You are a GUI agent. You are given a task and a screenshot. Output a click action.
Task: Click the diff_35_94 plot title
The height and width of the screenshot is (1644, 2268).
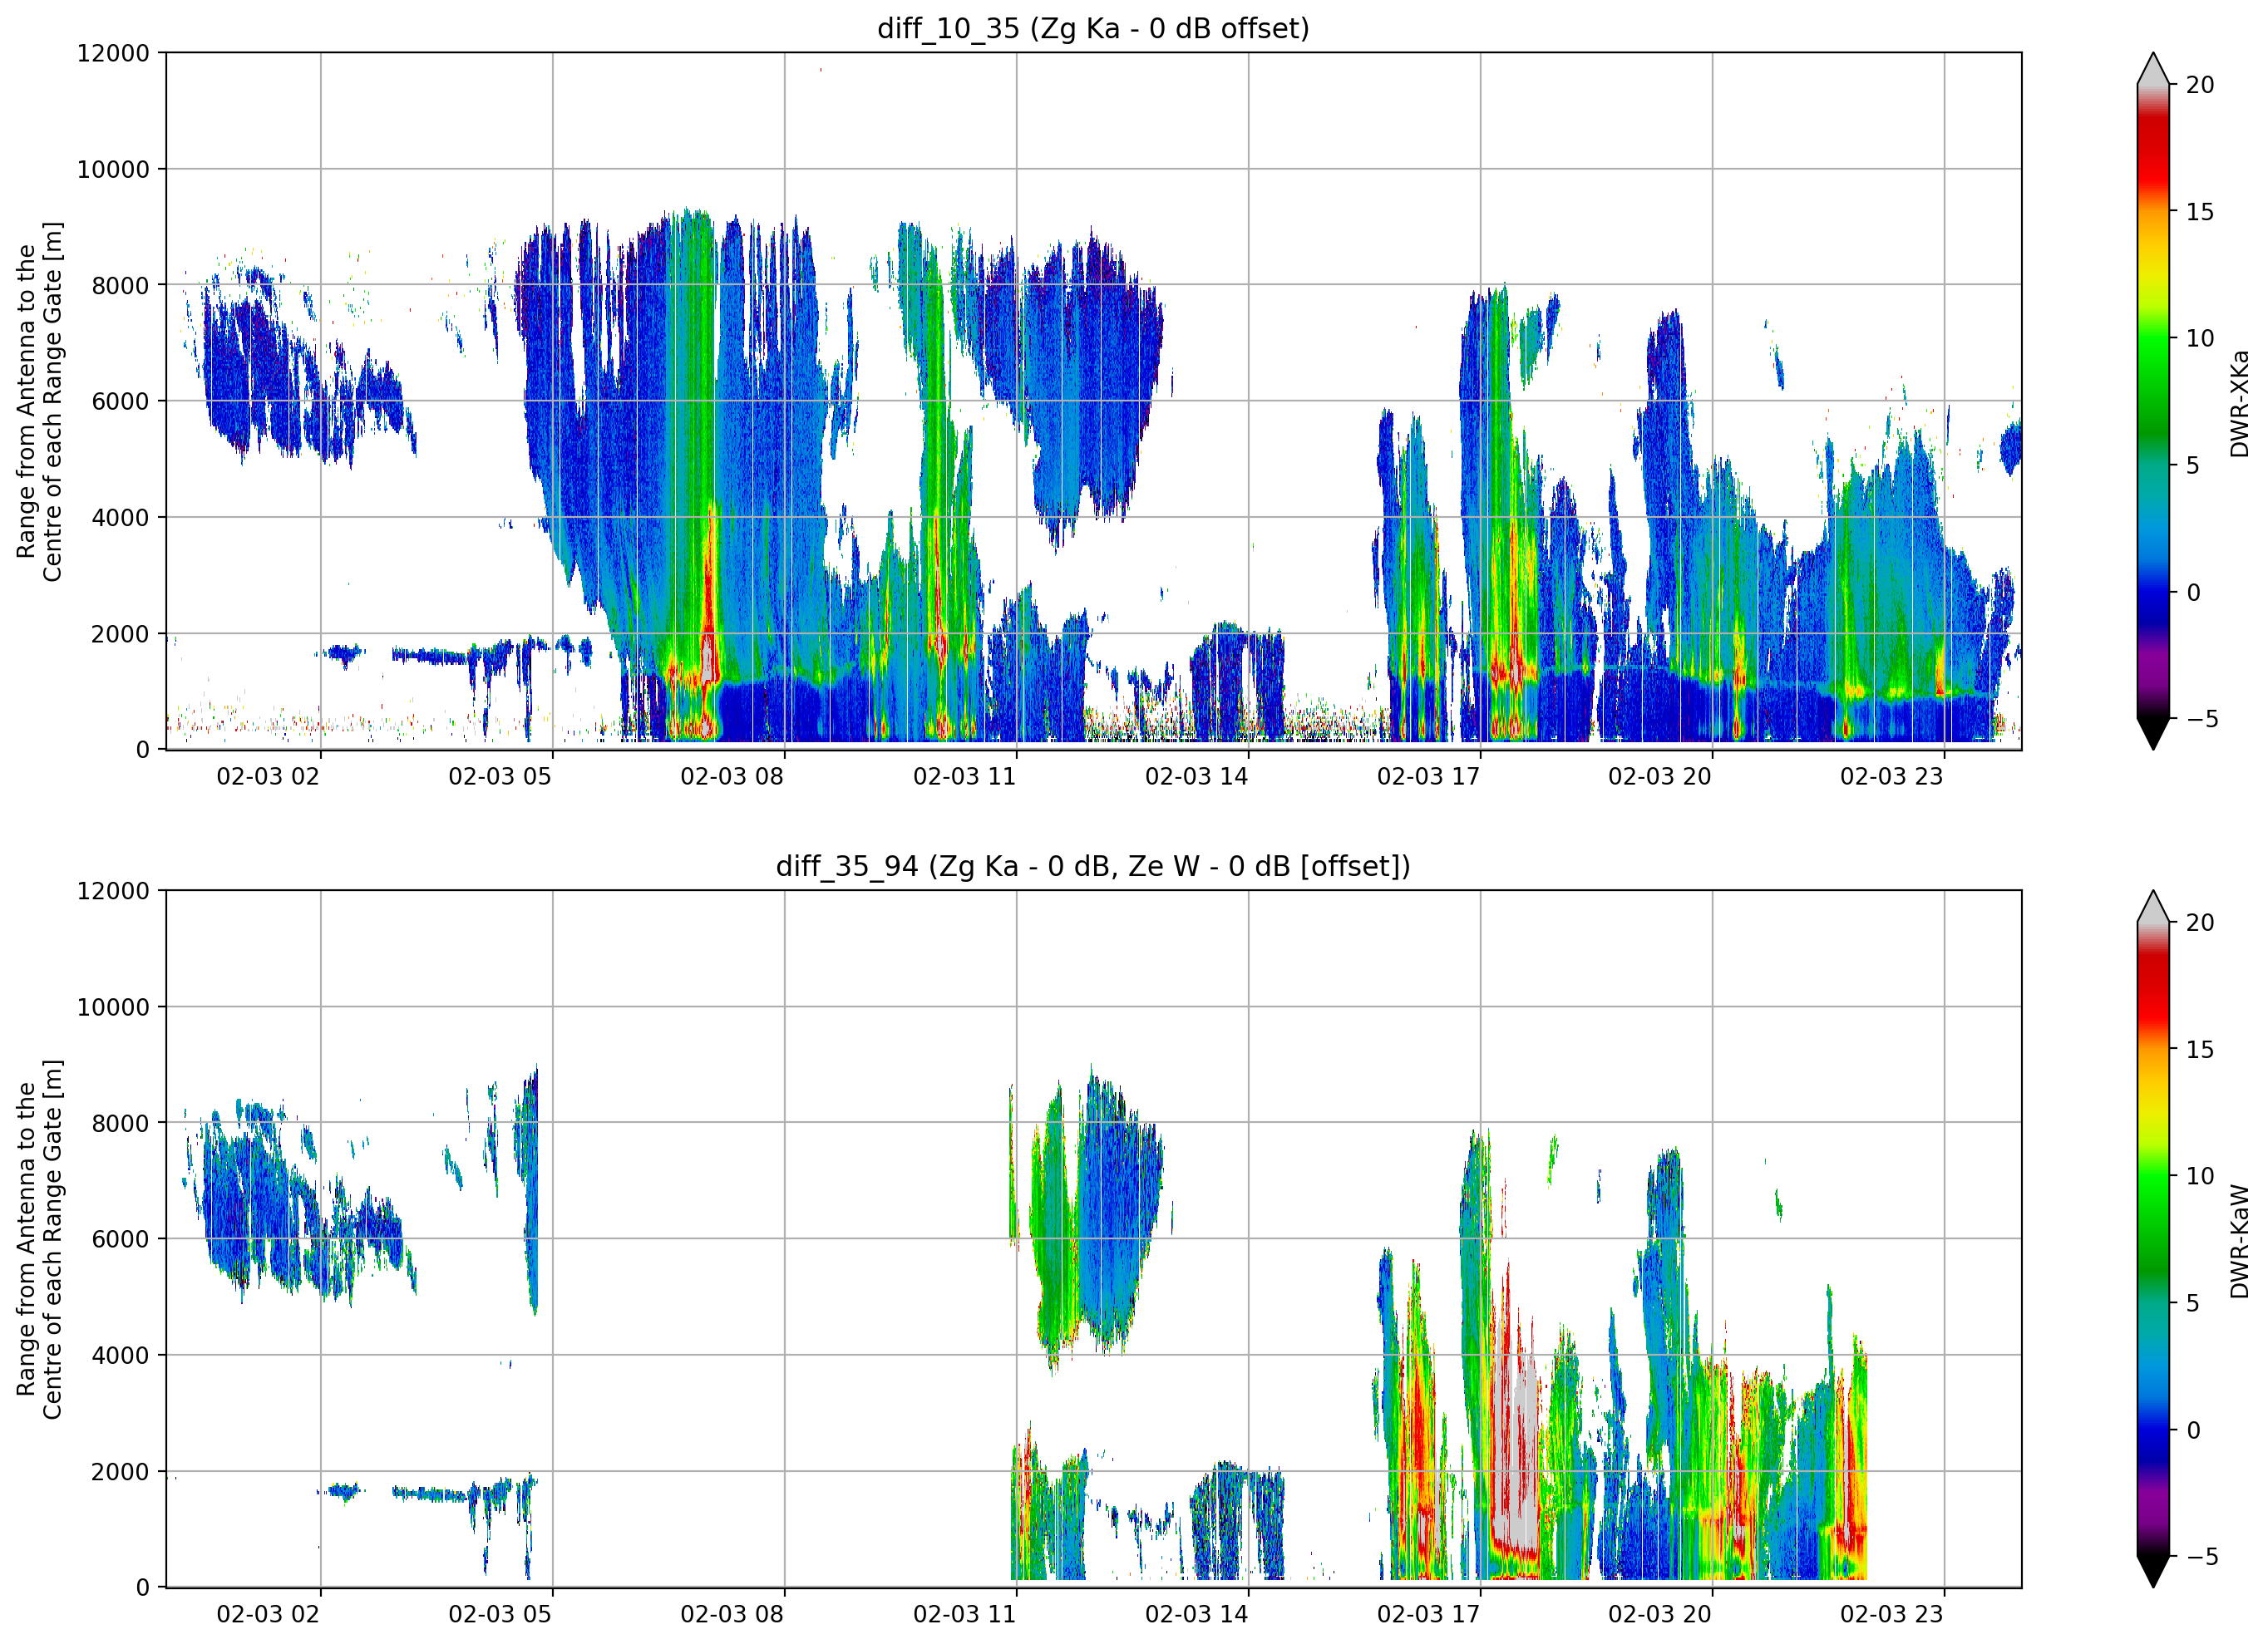pos(1093,865)
